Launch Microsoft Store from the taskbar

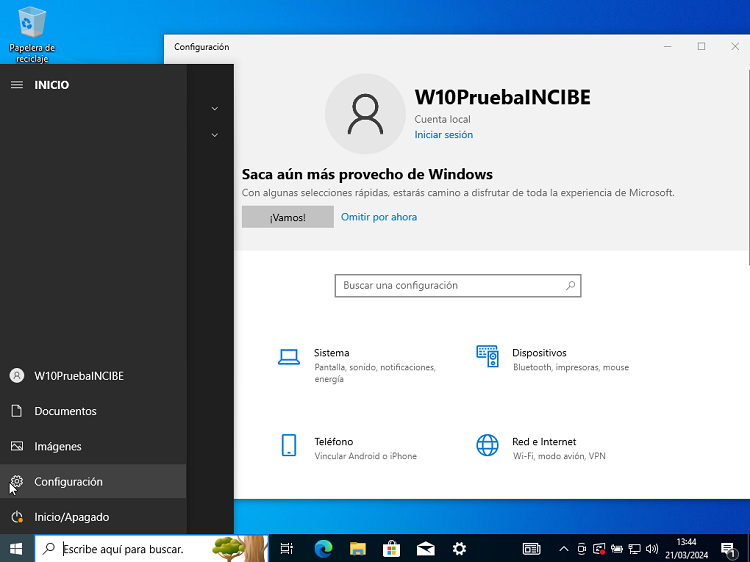(x=391, y=548)
